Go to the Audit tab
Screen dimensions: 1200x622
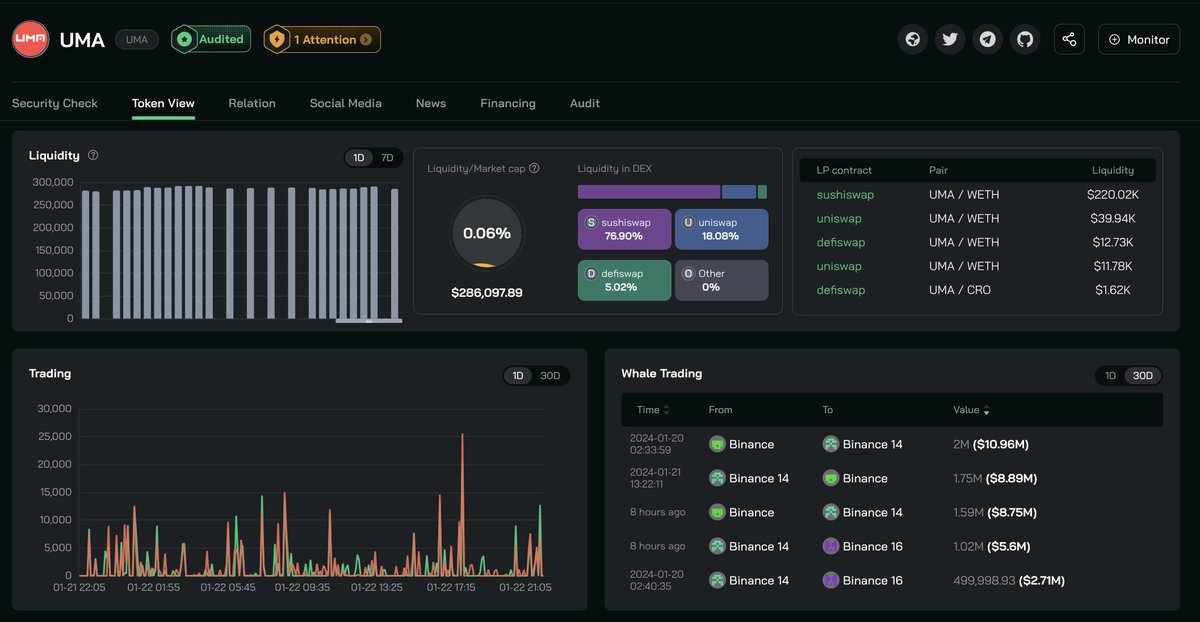point(585,103)
